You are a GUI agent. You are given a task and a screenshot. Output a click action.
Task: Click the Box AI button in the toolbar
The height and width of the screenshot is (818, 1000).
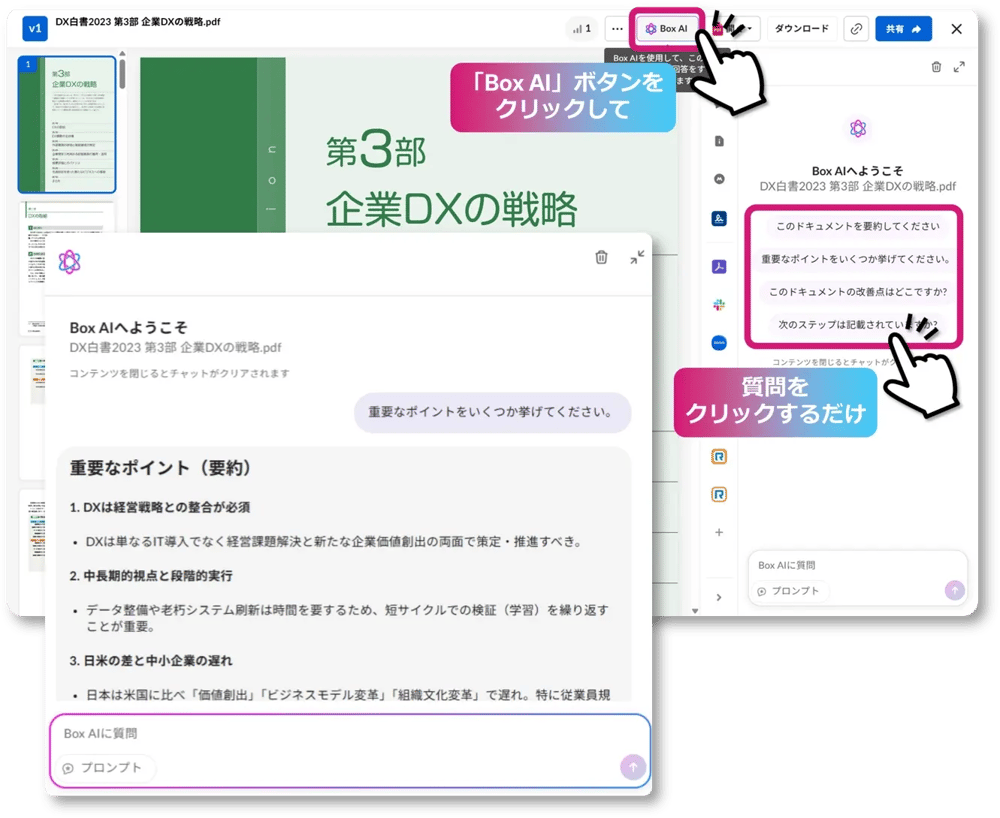tap(667, 29)
